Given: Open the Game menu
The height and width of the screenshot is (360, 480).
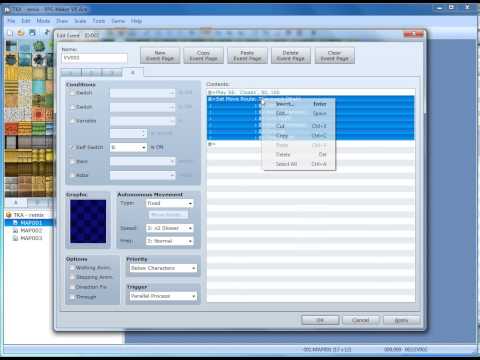Looking at the screenshot, I should coord(118,21).
